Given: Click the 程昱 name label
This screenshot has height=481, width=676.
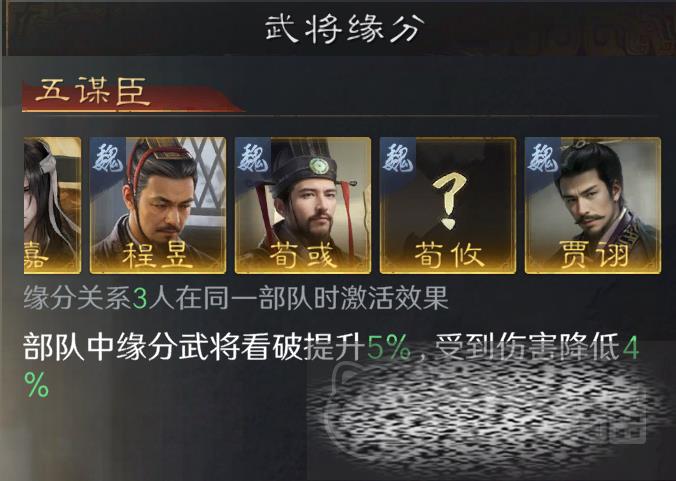Looking at the screenshot, I should [157, 256].
